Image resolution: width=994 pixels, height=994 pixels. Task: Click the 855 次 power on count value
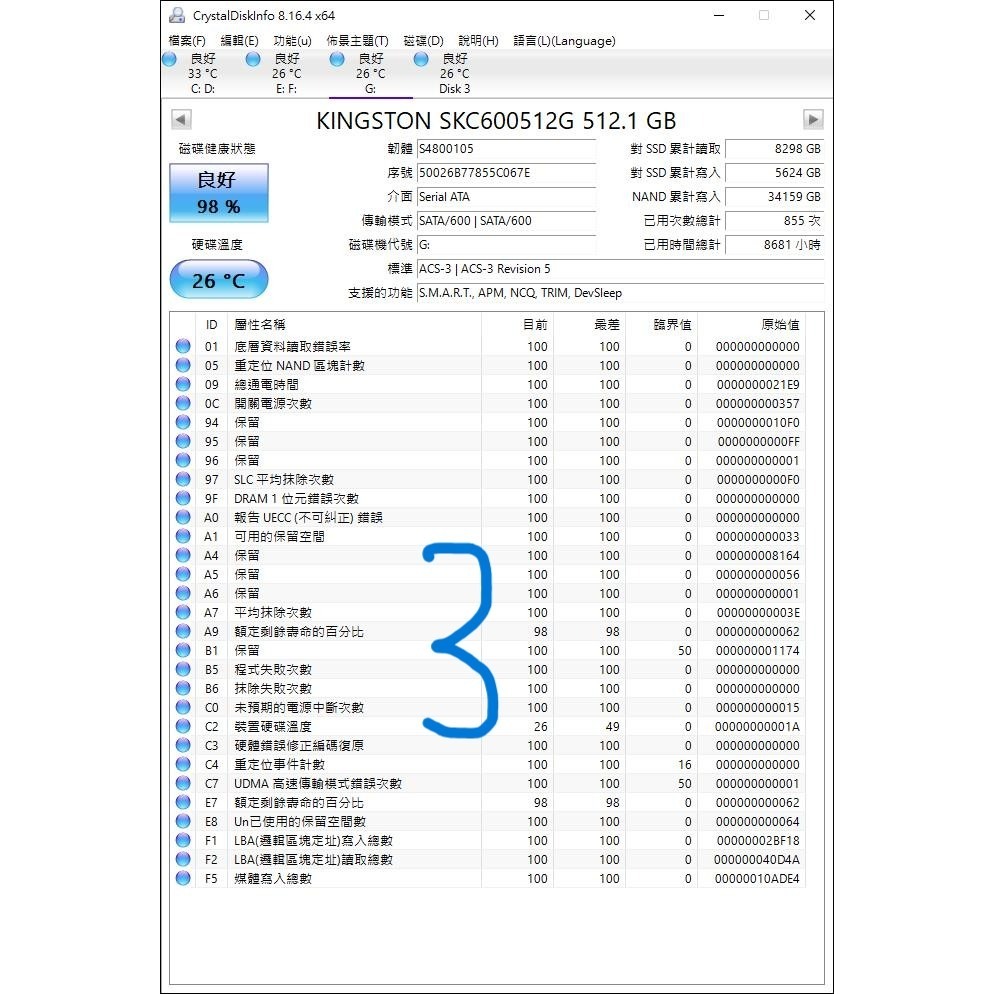tap(774, 221)
